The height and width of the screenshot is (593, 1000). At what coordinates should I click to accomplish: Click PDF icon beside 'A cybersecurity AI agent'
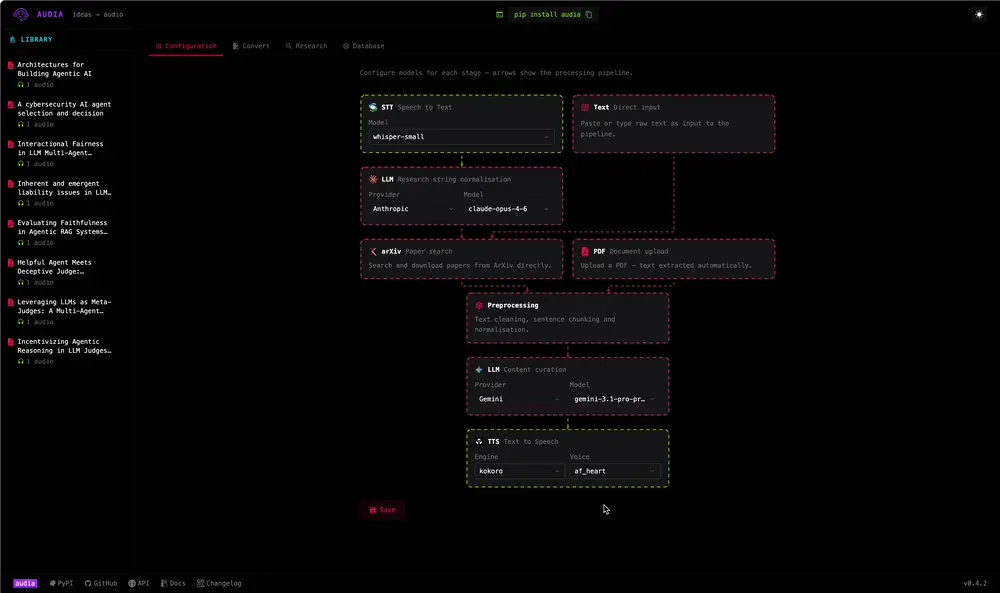tap(10, 105)
